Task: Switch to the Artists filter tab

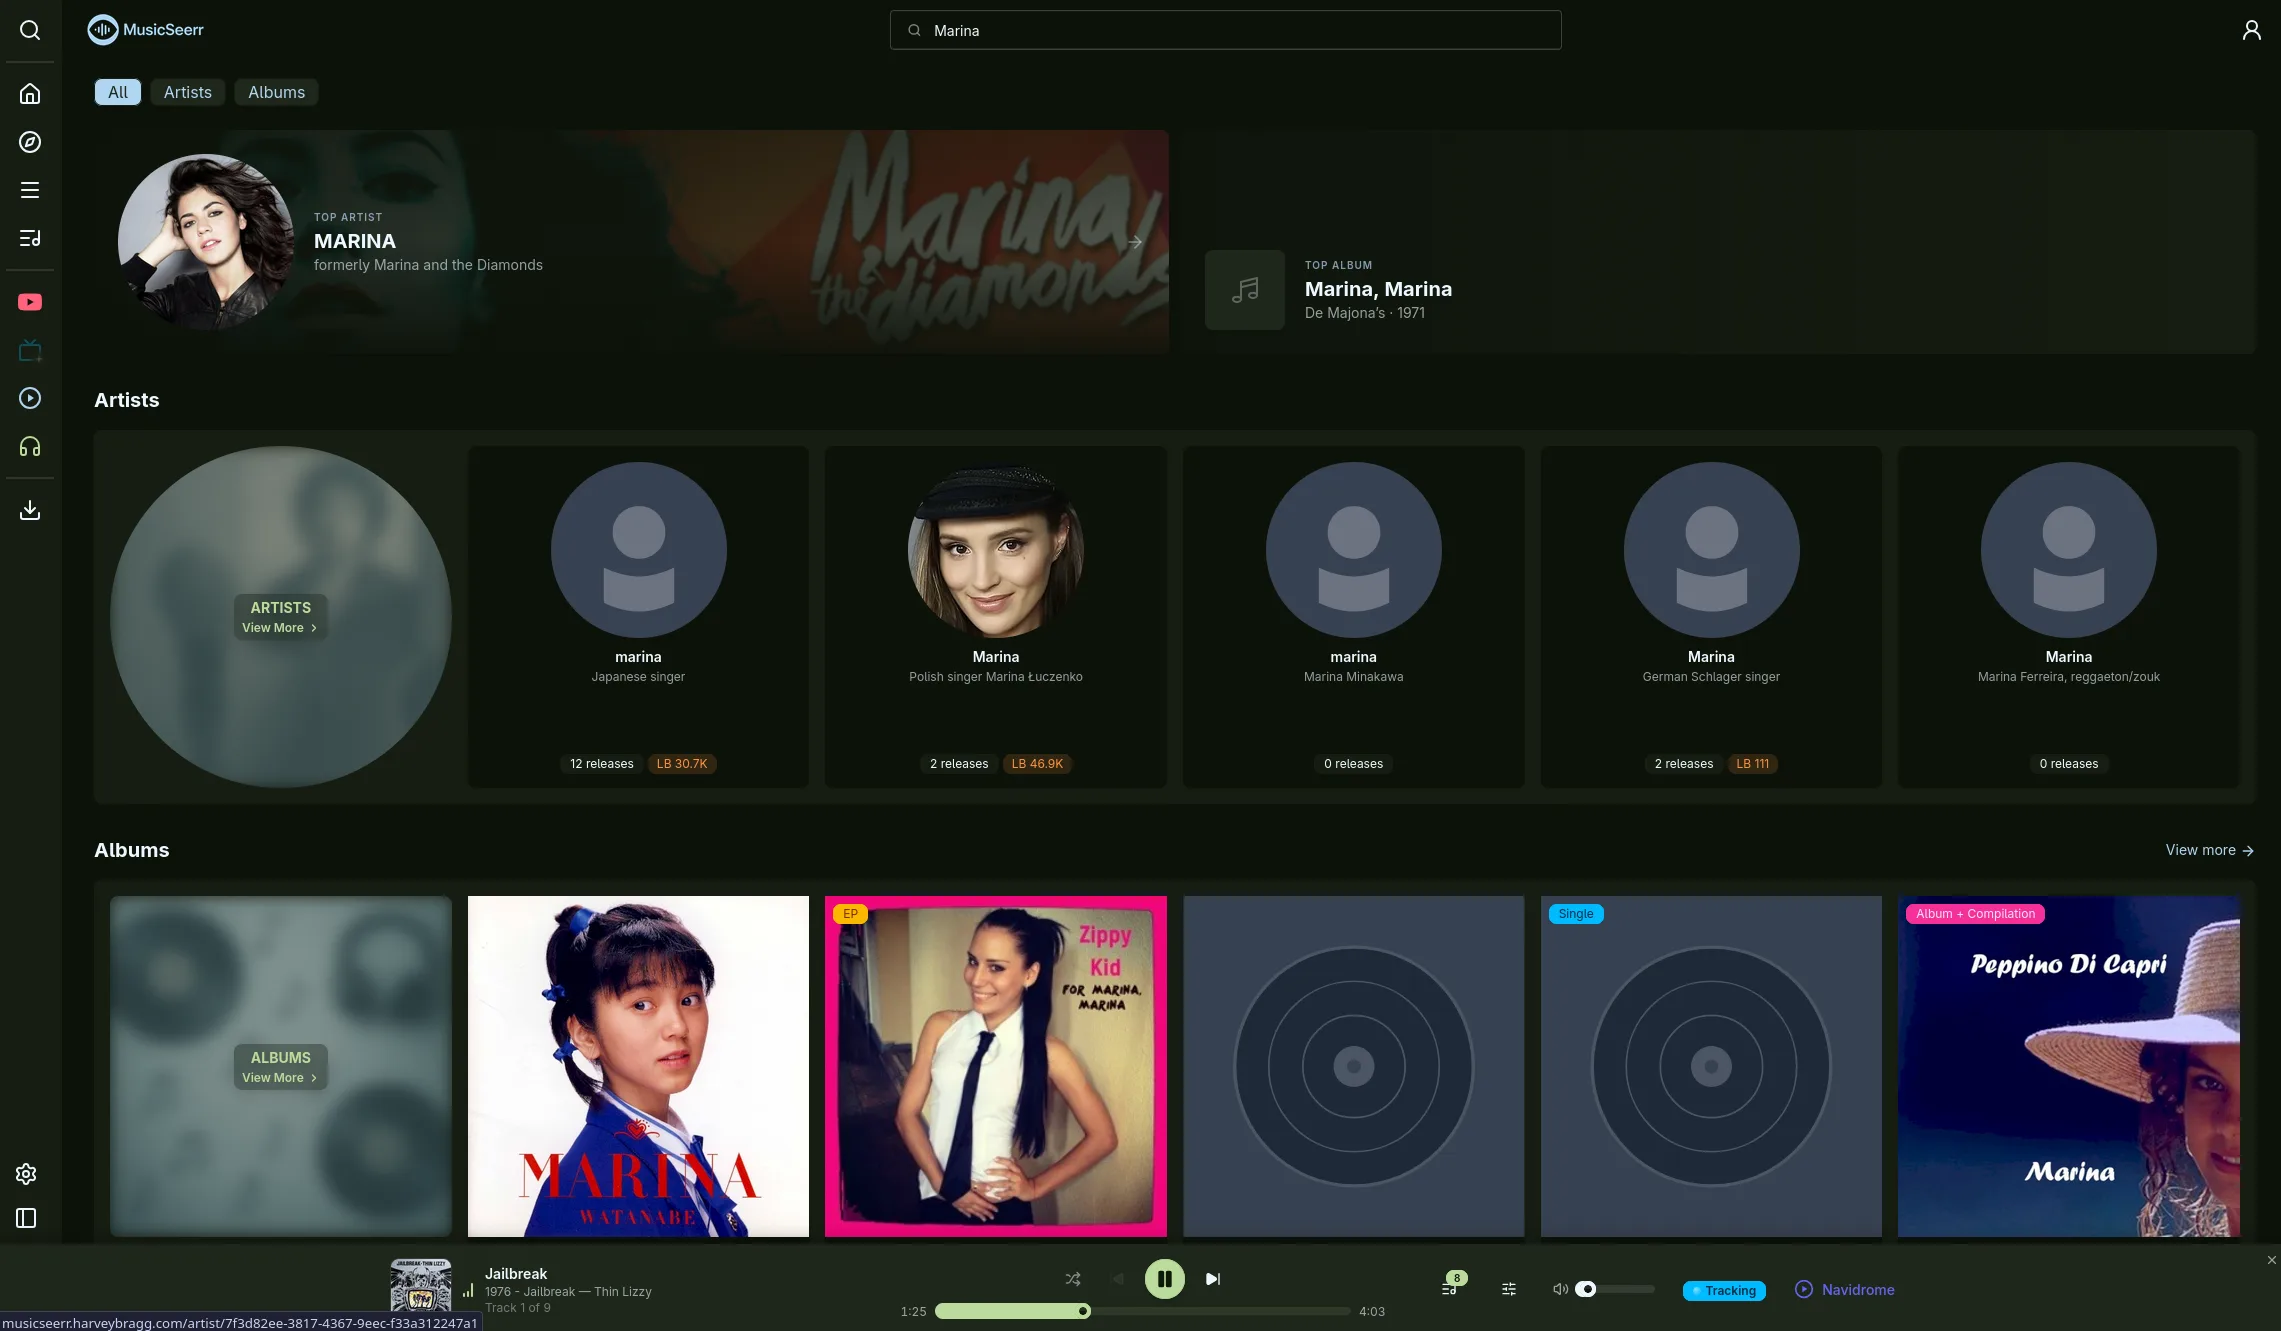Action: pos(187,92)
